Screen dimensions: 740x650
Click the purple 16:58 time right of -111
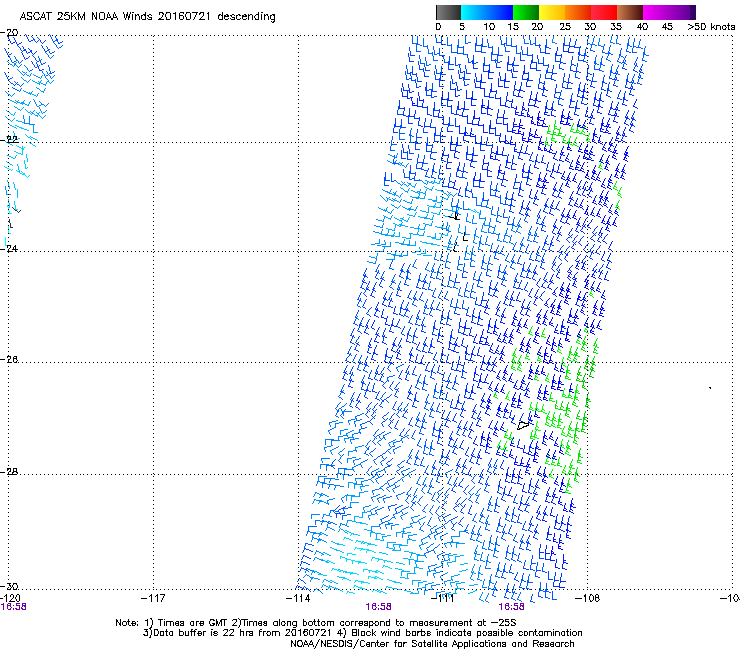512,607
